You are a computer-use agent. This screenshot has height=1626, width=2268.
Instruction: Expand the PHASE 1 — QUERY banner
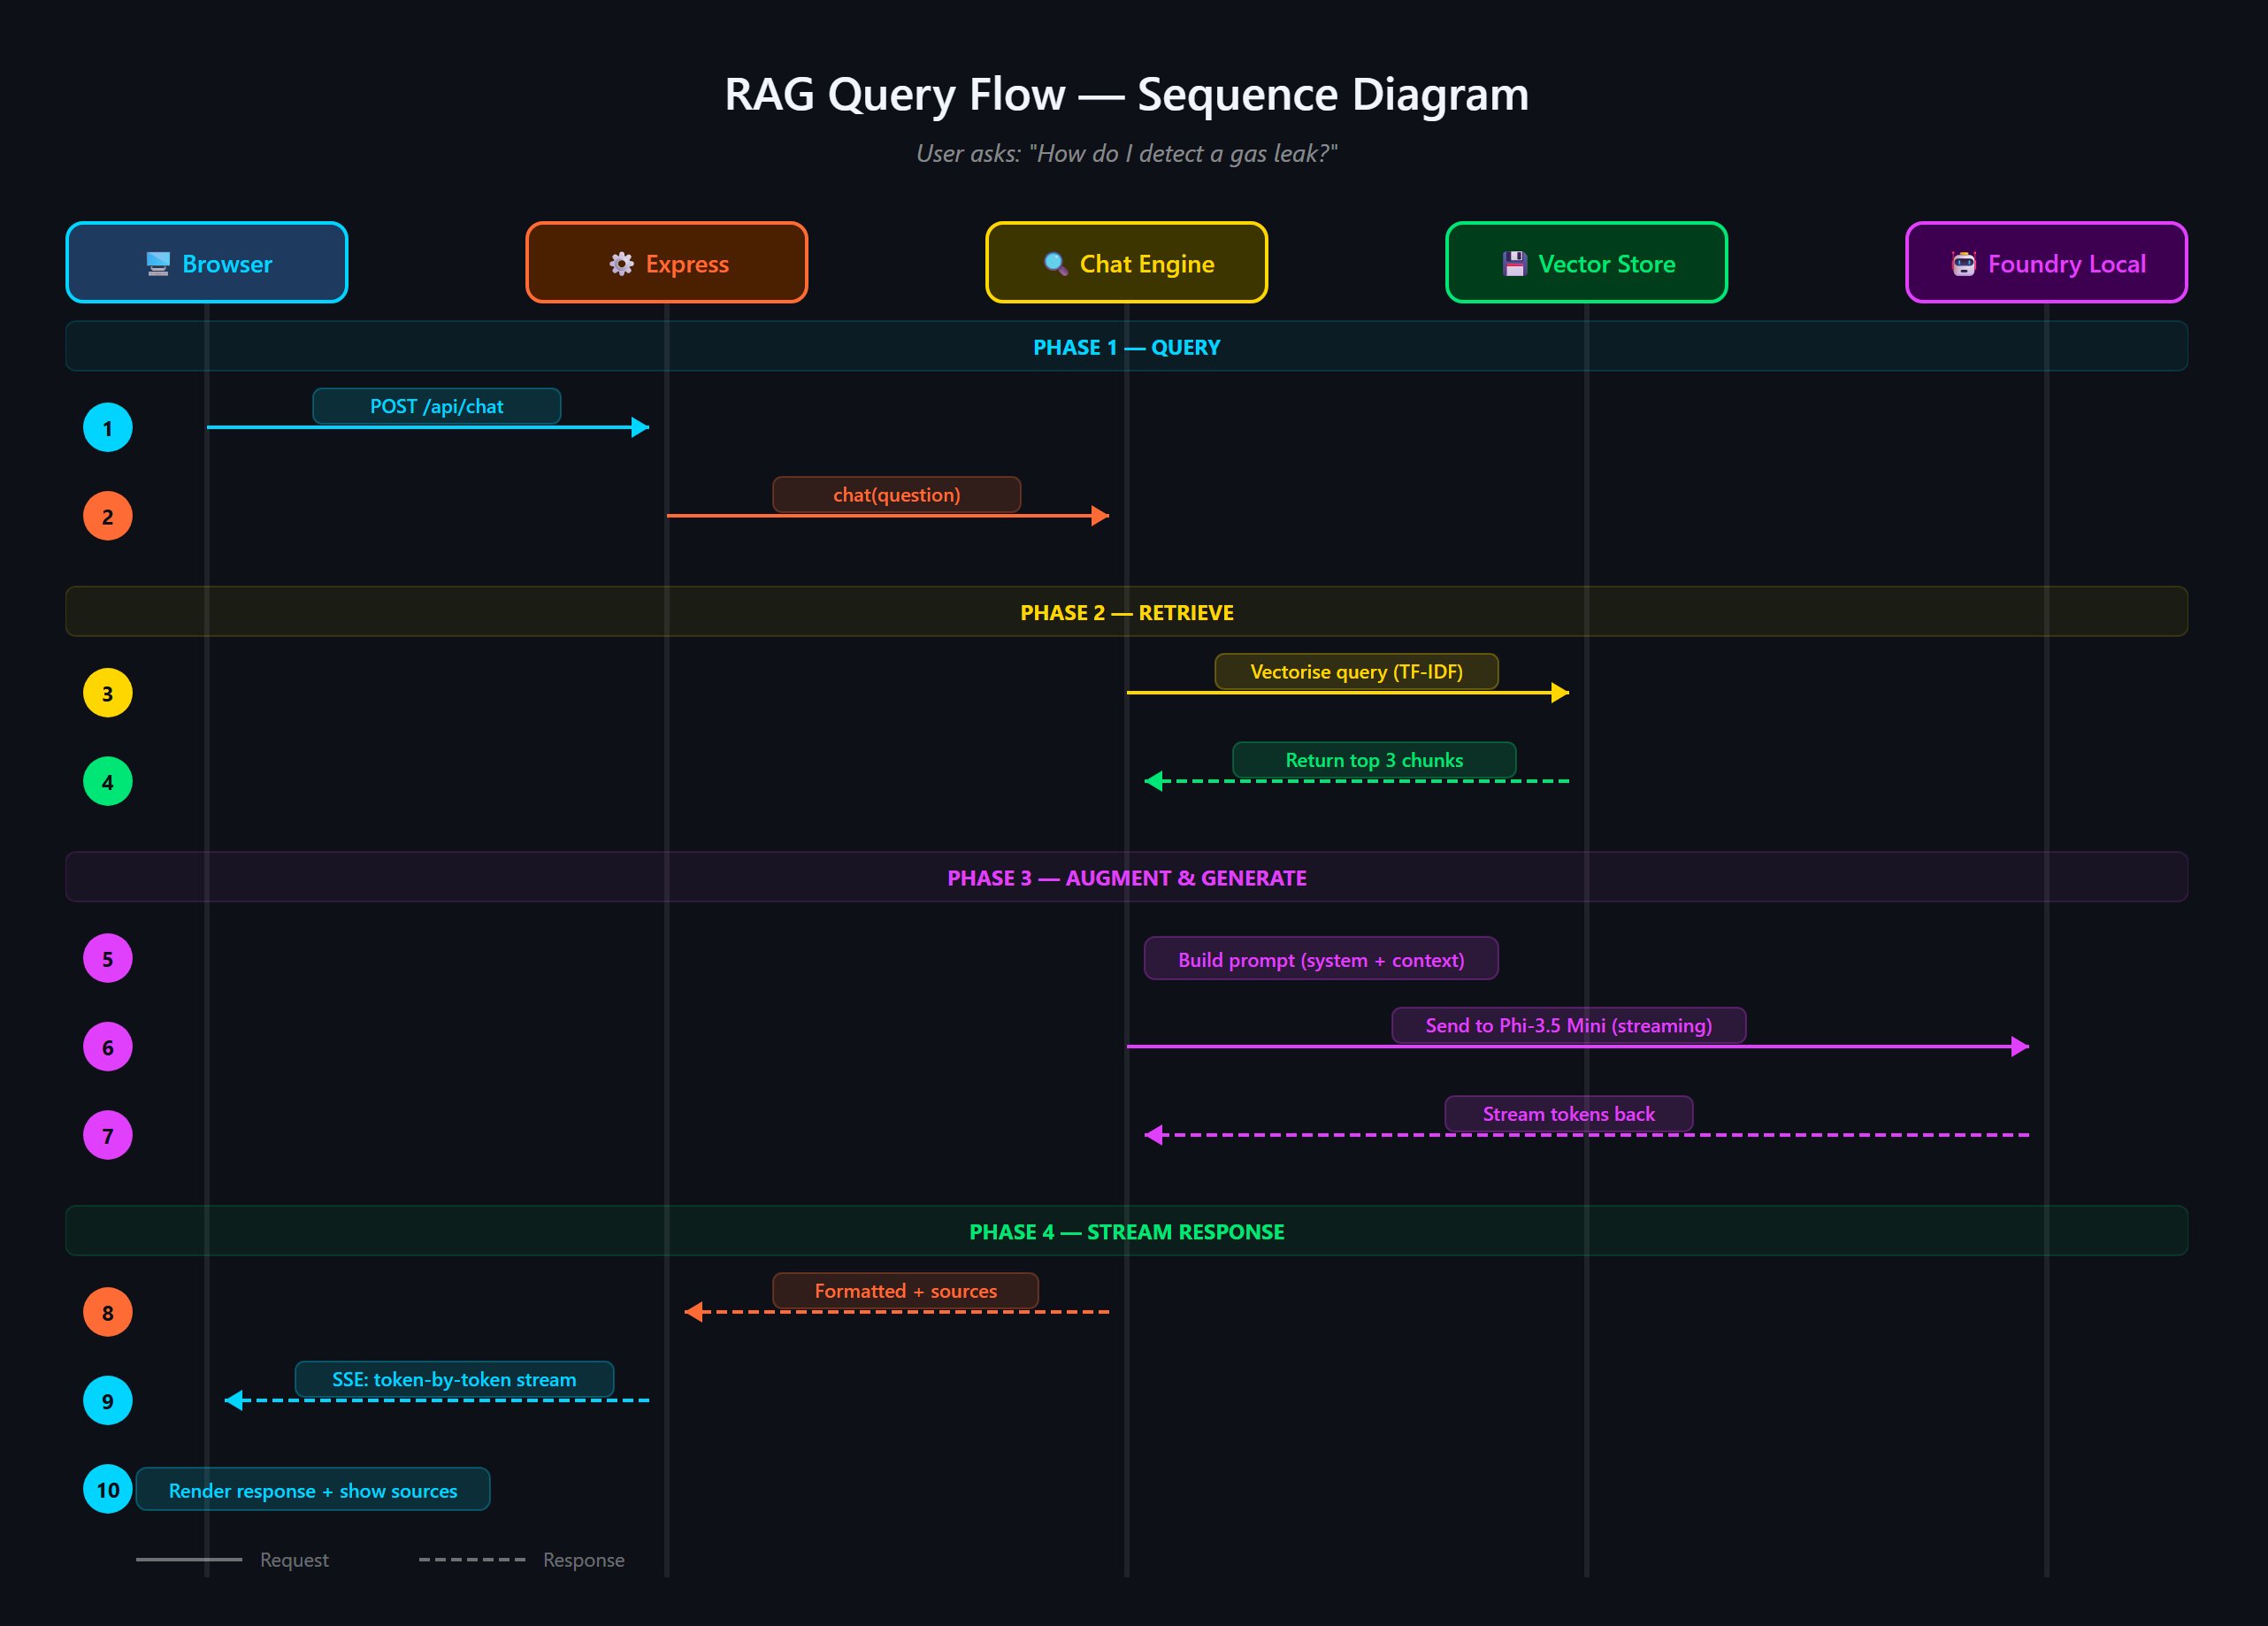pos(1127,347)
